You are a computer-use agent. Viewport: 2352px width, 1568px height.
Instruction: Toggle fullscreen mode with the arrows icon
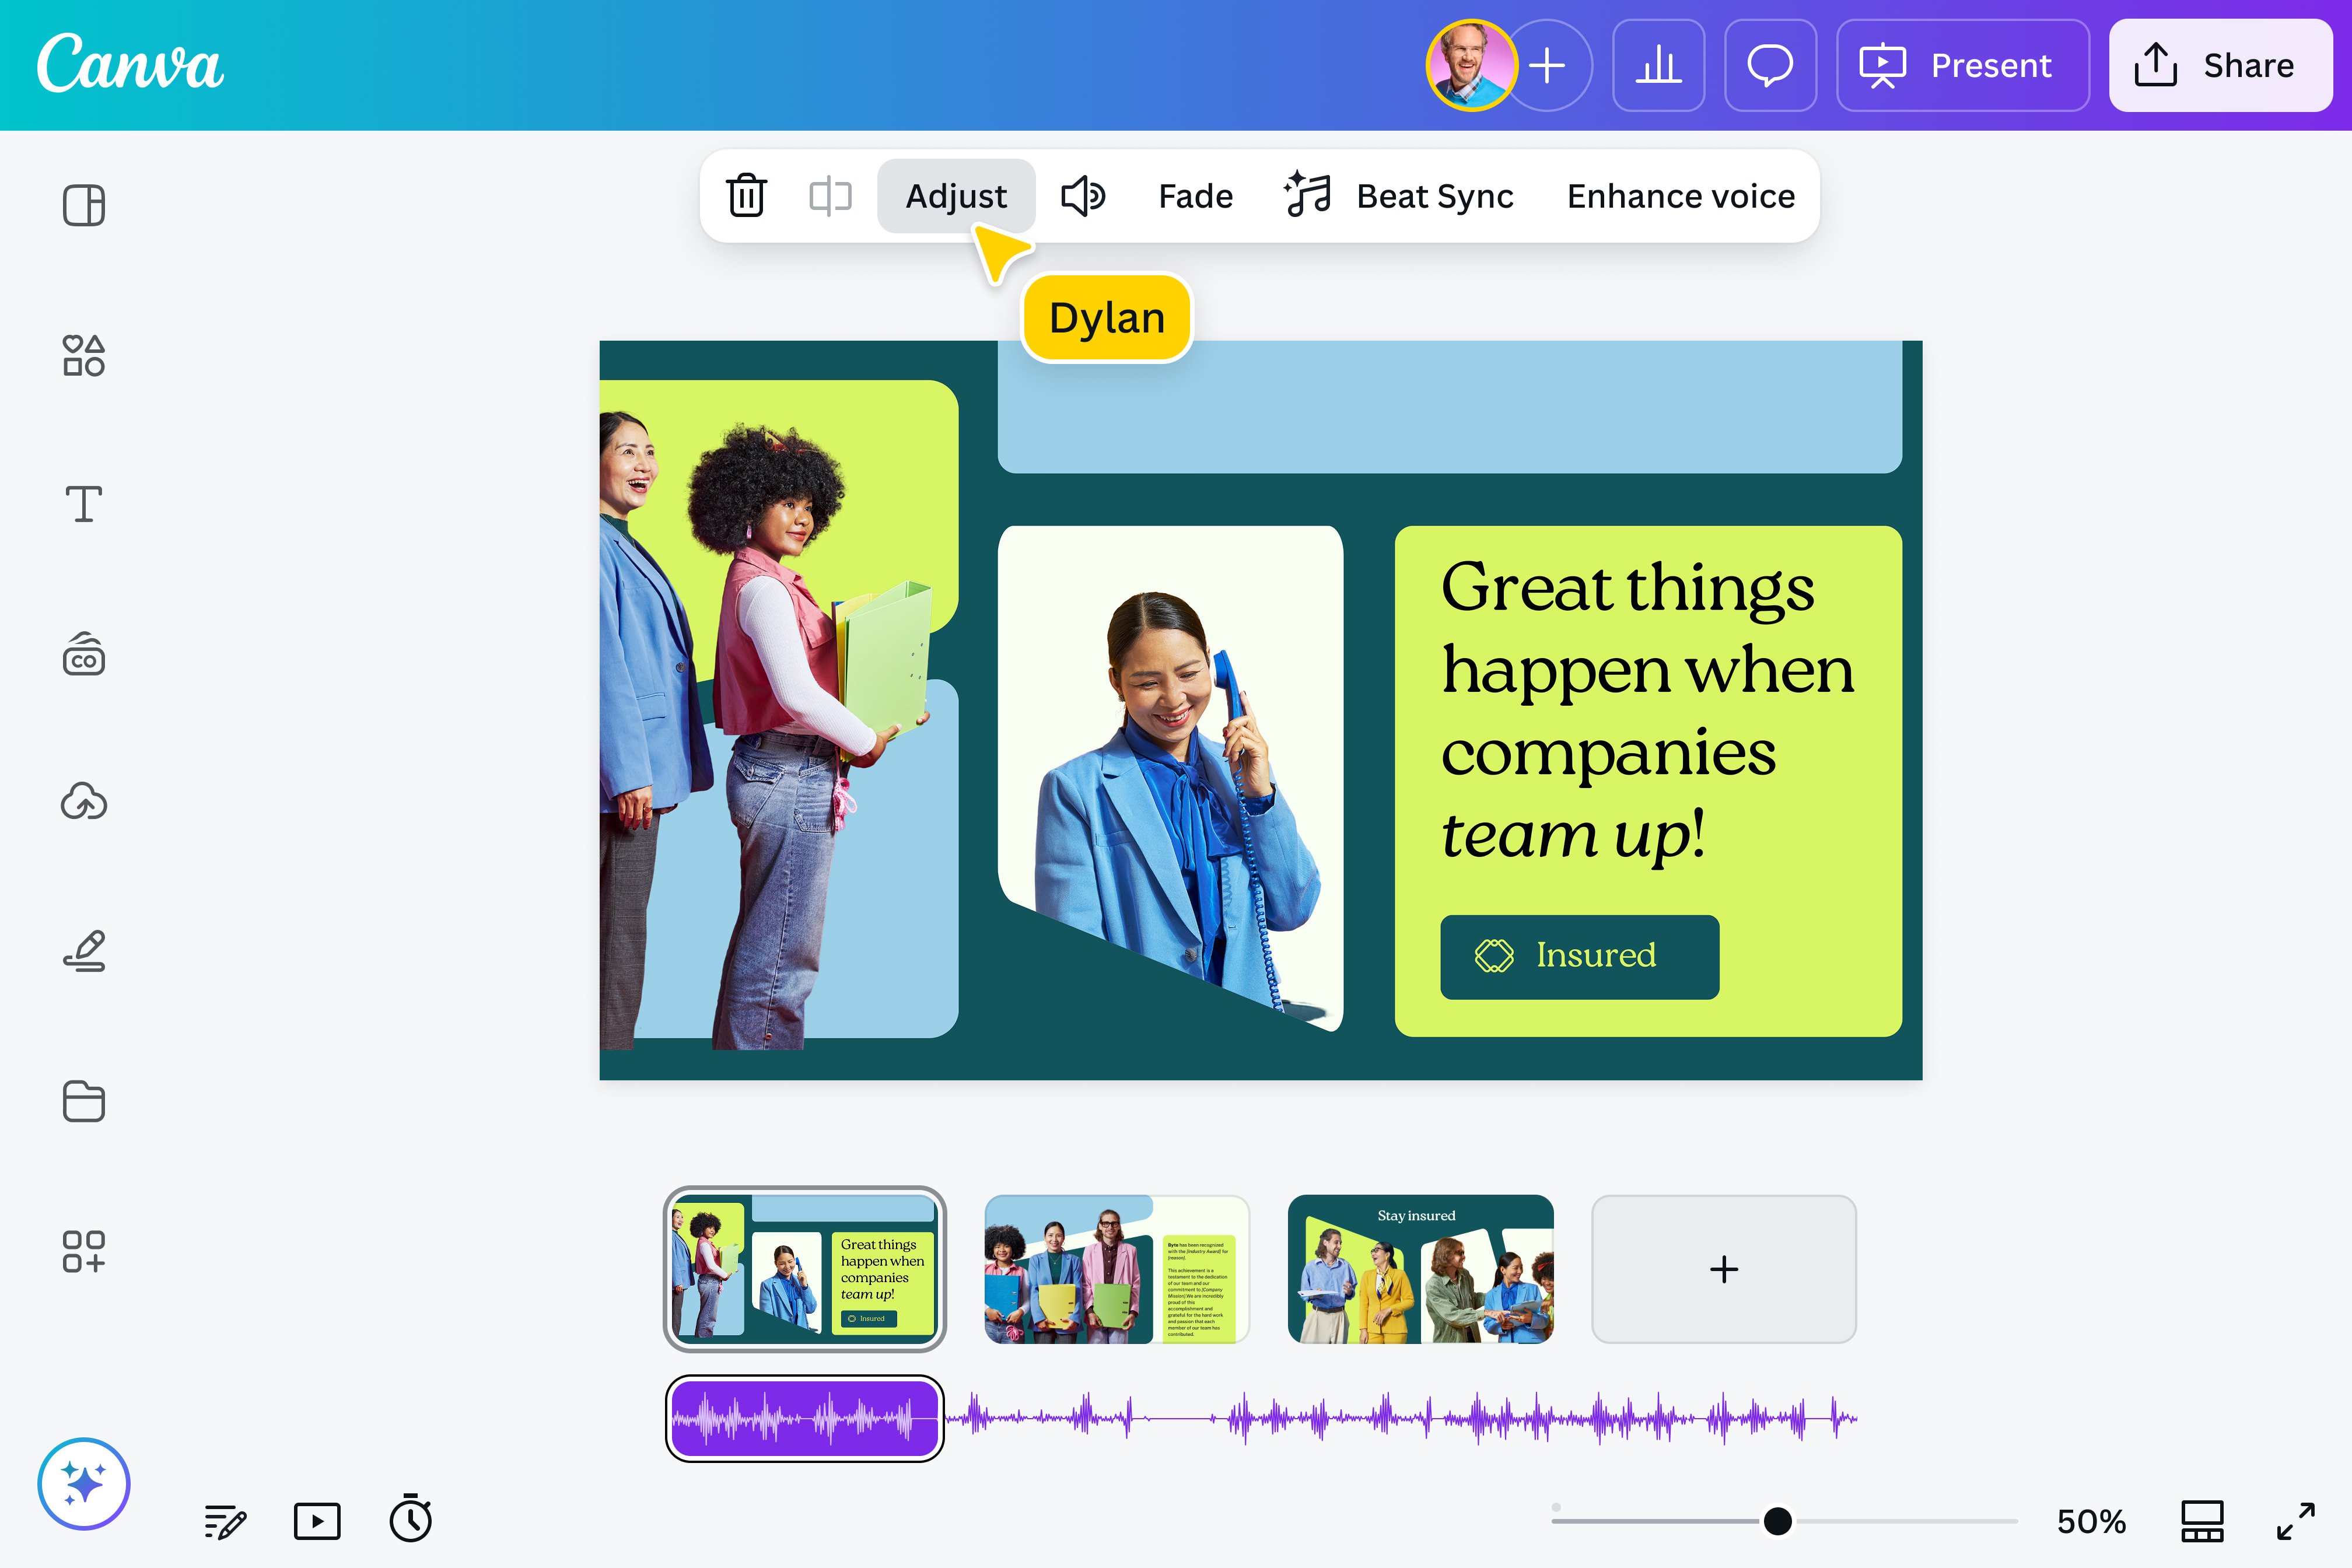point(2296,1521)
